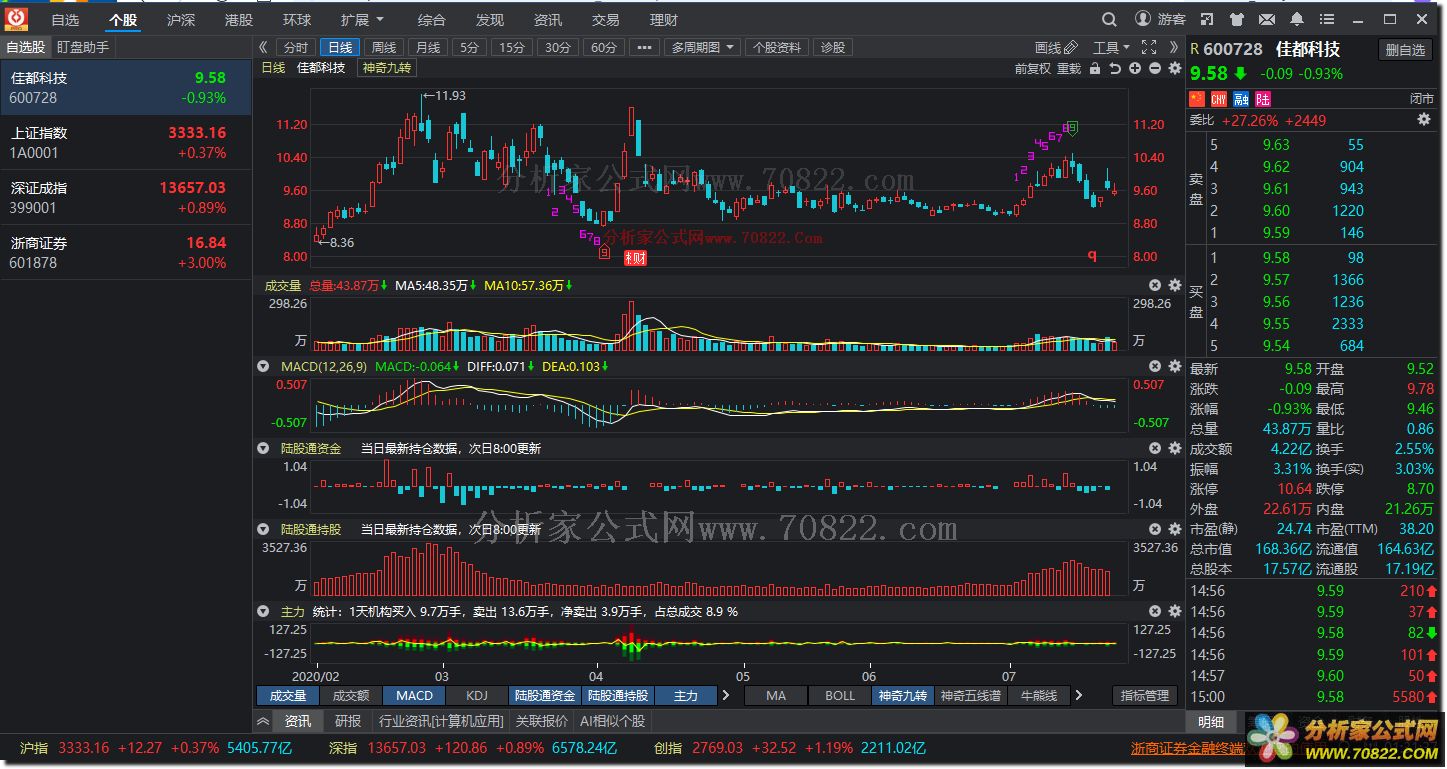Viewport: 1447px width, 769px height.
Task: Open settings gear of 陆股通持股 panel
Action: (1175, 530)
